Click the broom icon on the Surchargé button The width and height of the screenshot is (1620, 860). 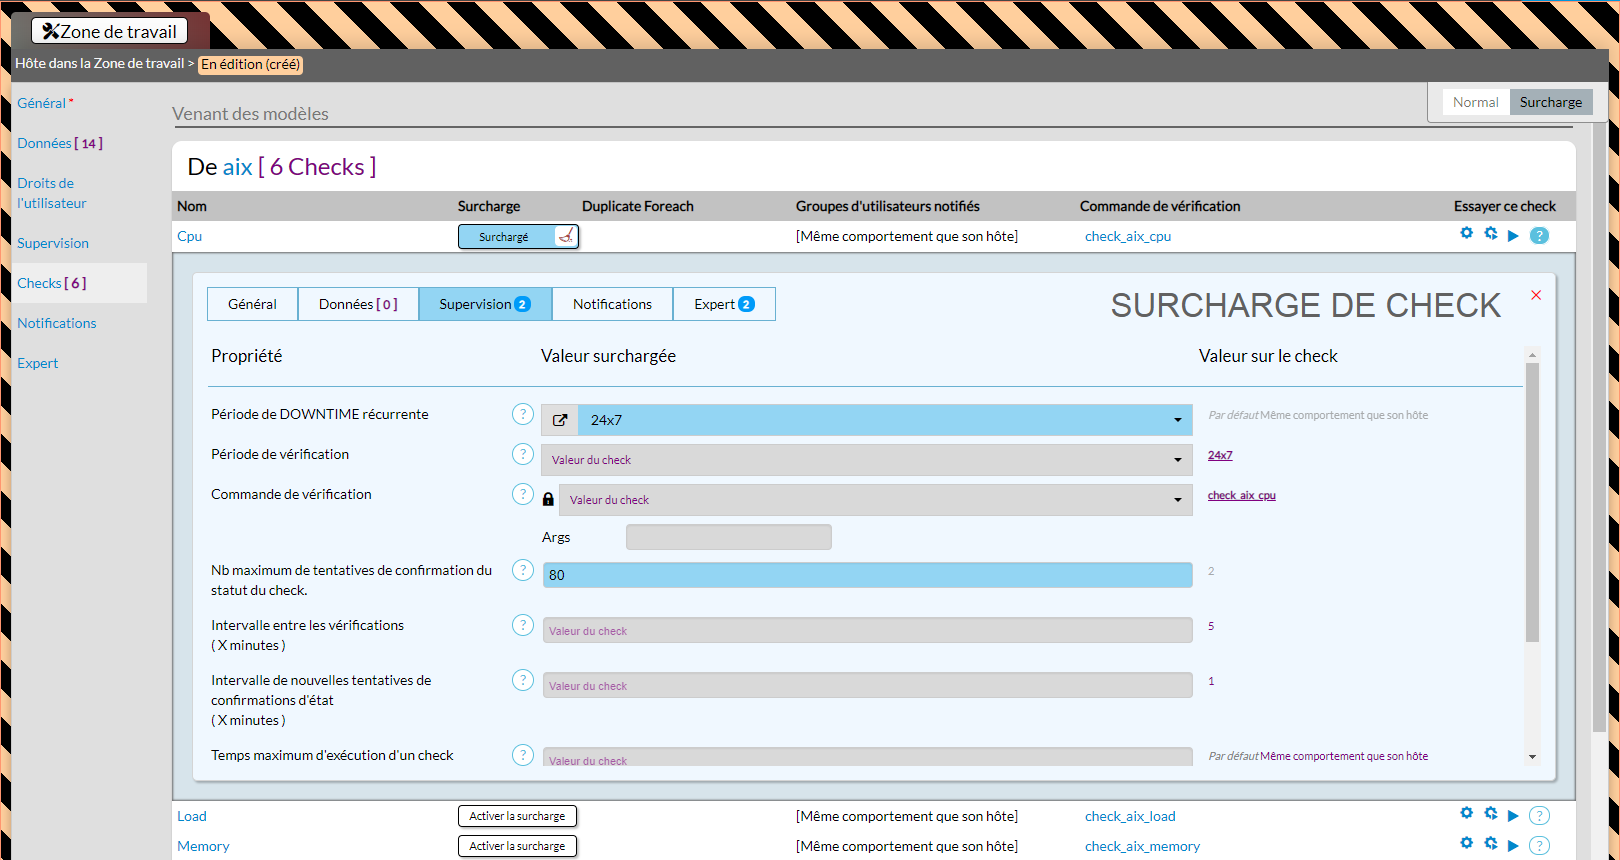tap(566, 236)
